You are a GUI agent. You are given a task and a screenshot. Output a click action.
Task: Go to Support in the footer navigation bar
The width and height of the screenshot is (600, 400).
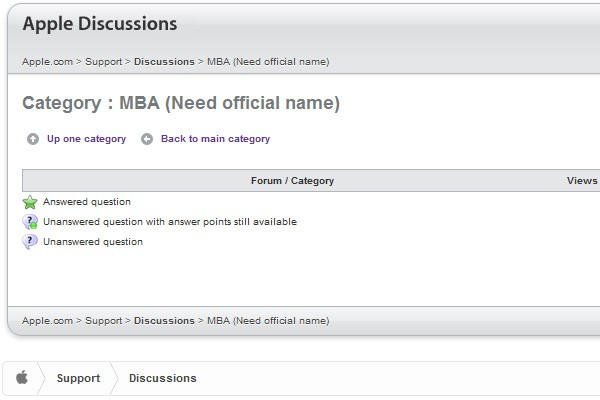(78, 378)
